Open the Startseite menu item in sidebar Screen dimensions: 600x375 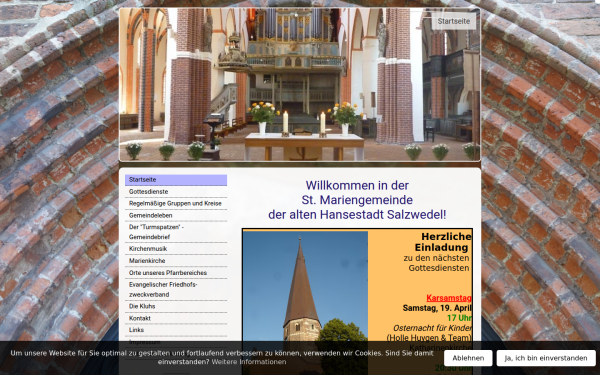[176, 180]
